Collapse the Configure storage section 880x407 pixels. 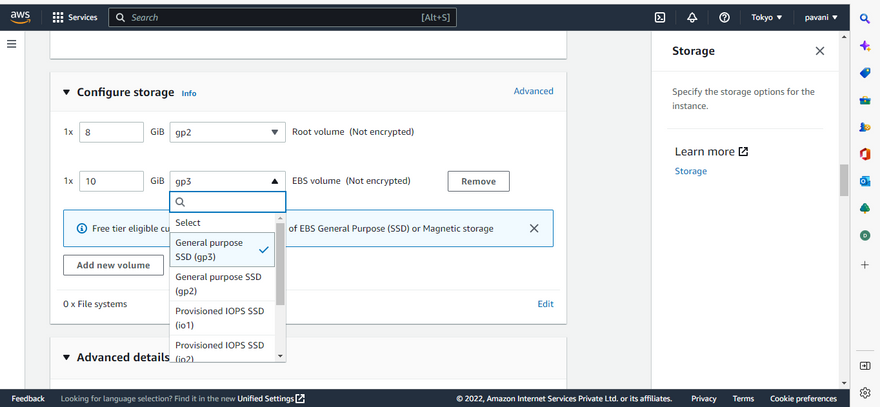[x=67, y=92]
